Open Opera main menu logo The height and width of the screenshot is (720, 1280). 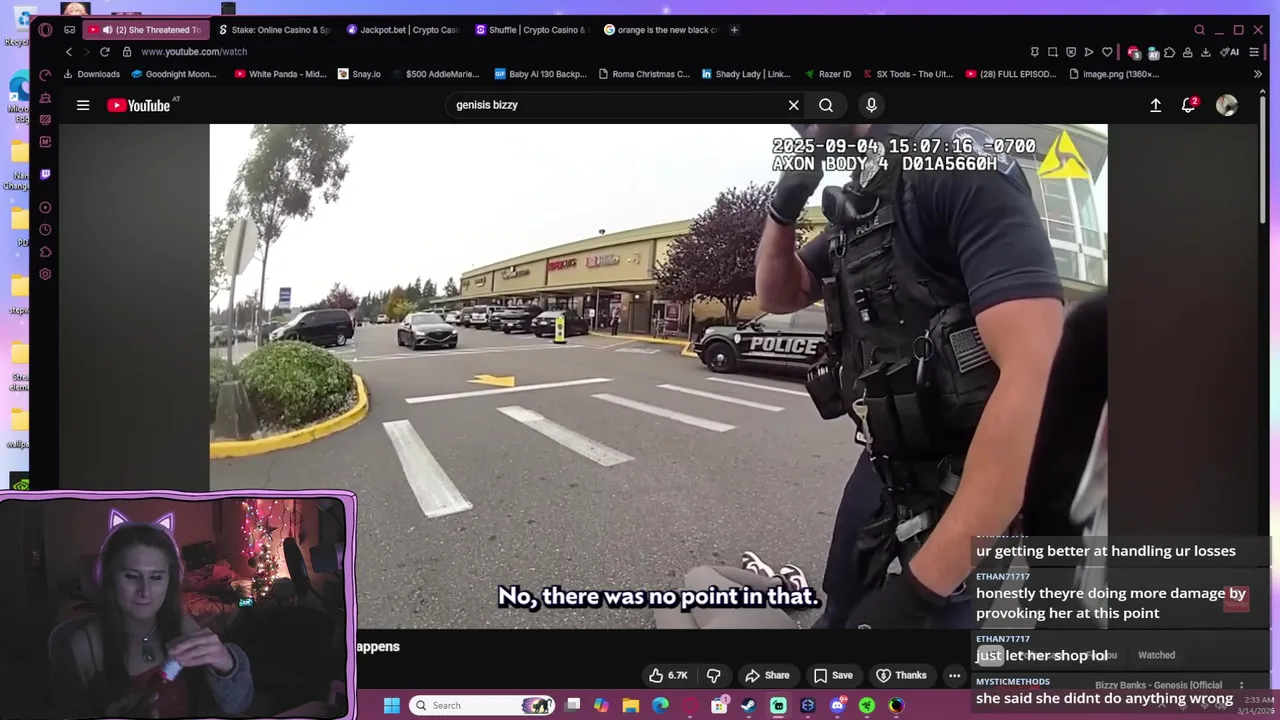coord(45,30)
